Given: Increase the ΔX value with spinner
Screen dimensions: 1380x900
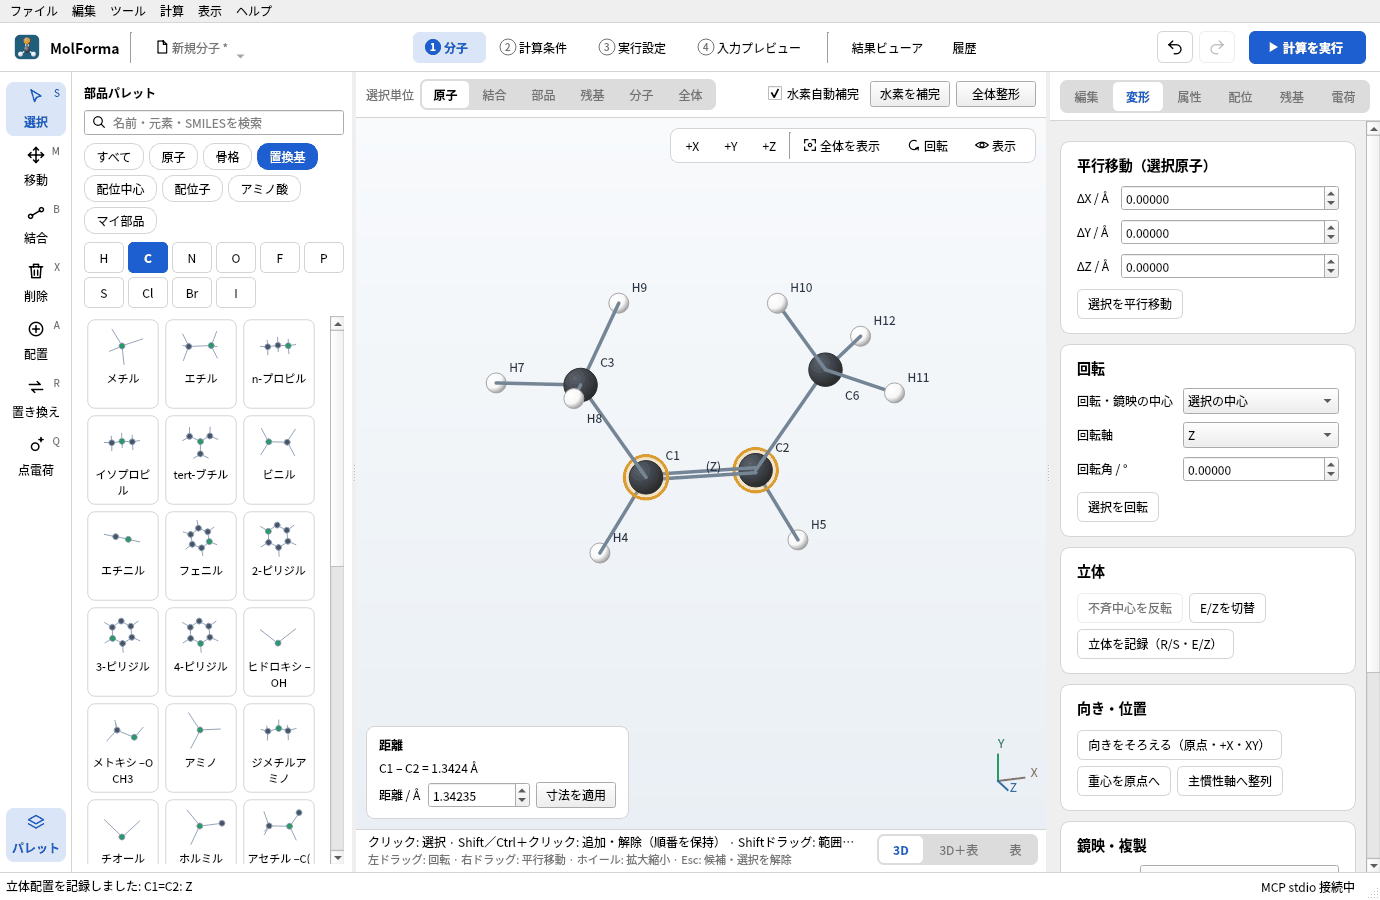Looking at the screenshot, I should [1331, 193].
